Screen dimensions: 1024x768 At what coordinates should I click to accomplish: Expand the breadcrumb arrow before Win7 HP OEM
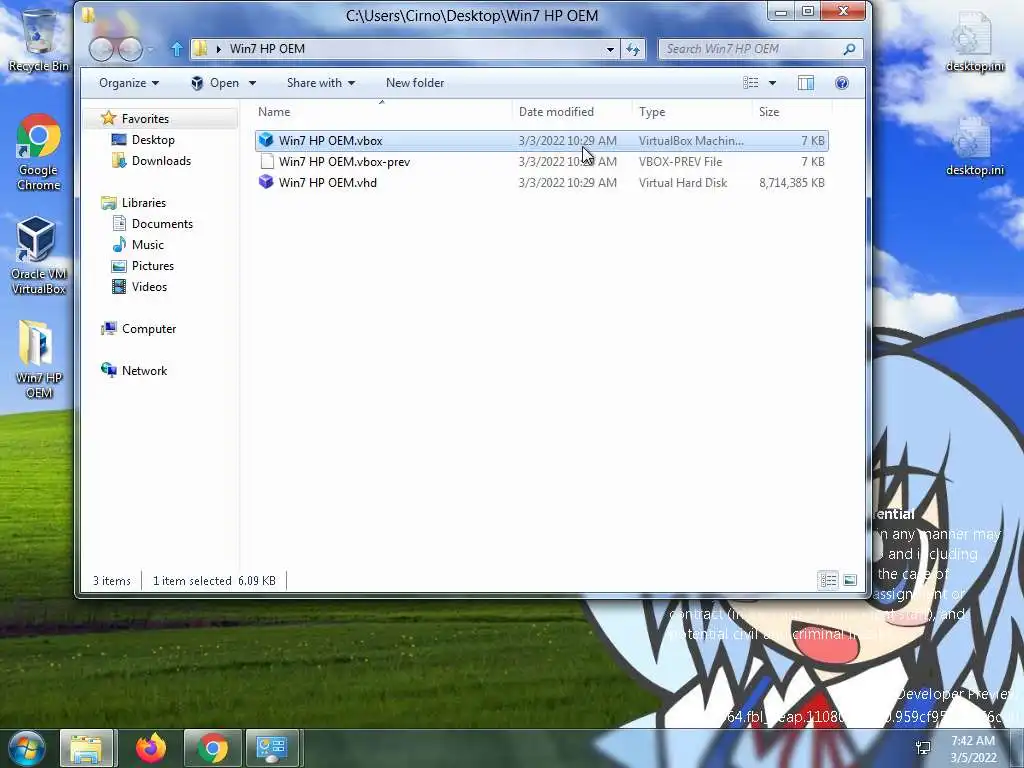(218, 49)
